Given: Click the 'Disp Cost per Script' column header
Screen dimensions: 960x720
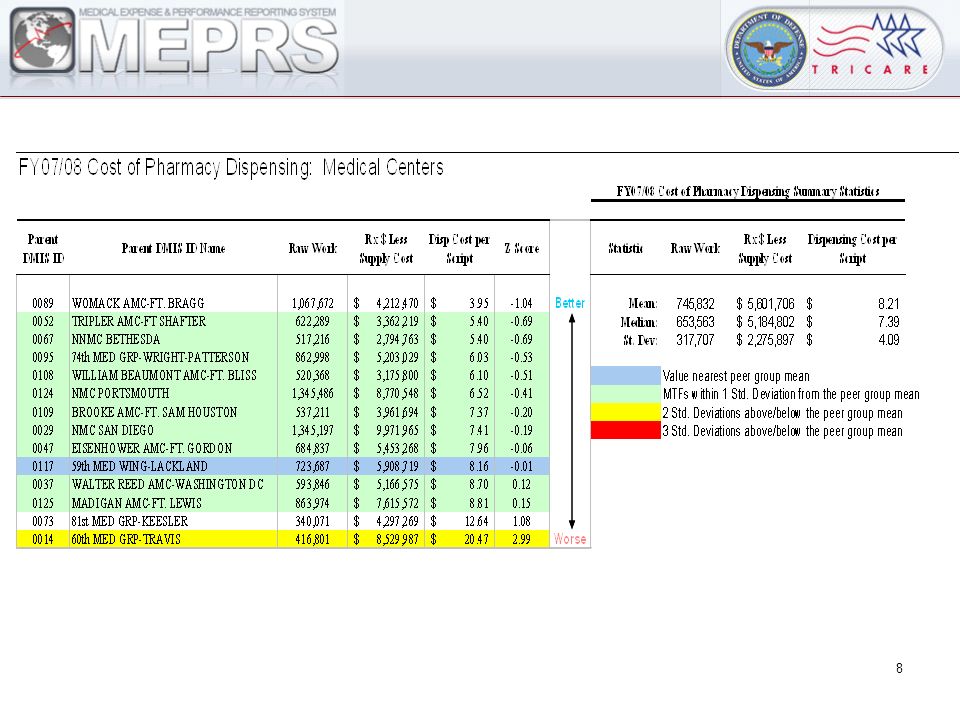Looking at the screenshot, I should point(459,249).
